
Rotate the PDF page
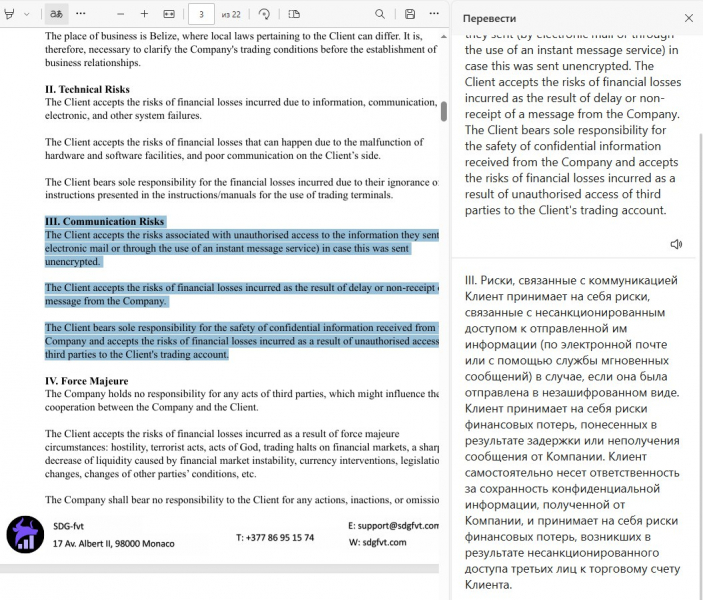tap(264, 14)
